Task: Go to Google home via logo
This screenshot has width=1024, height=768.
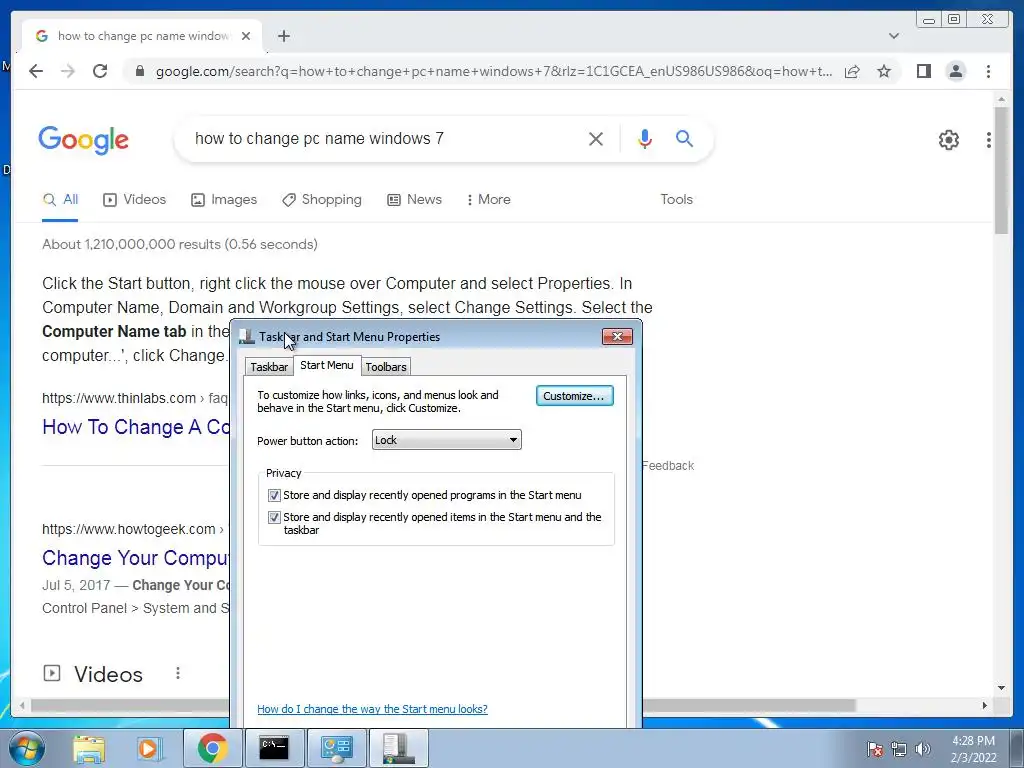Action: 84,140
